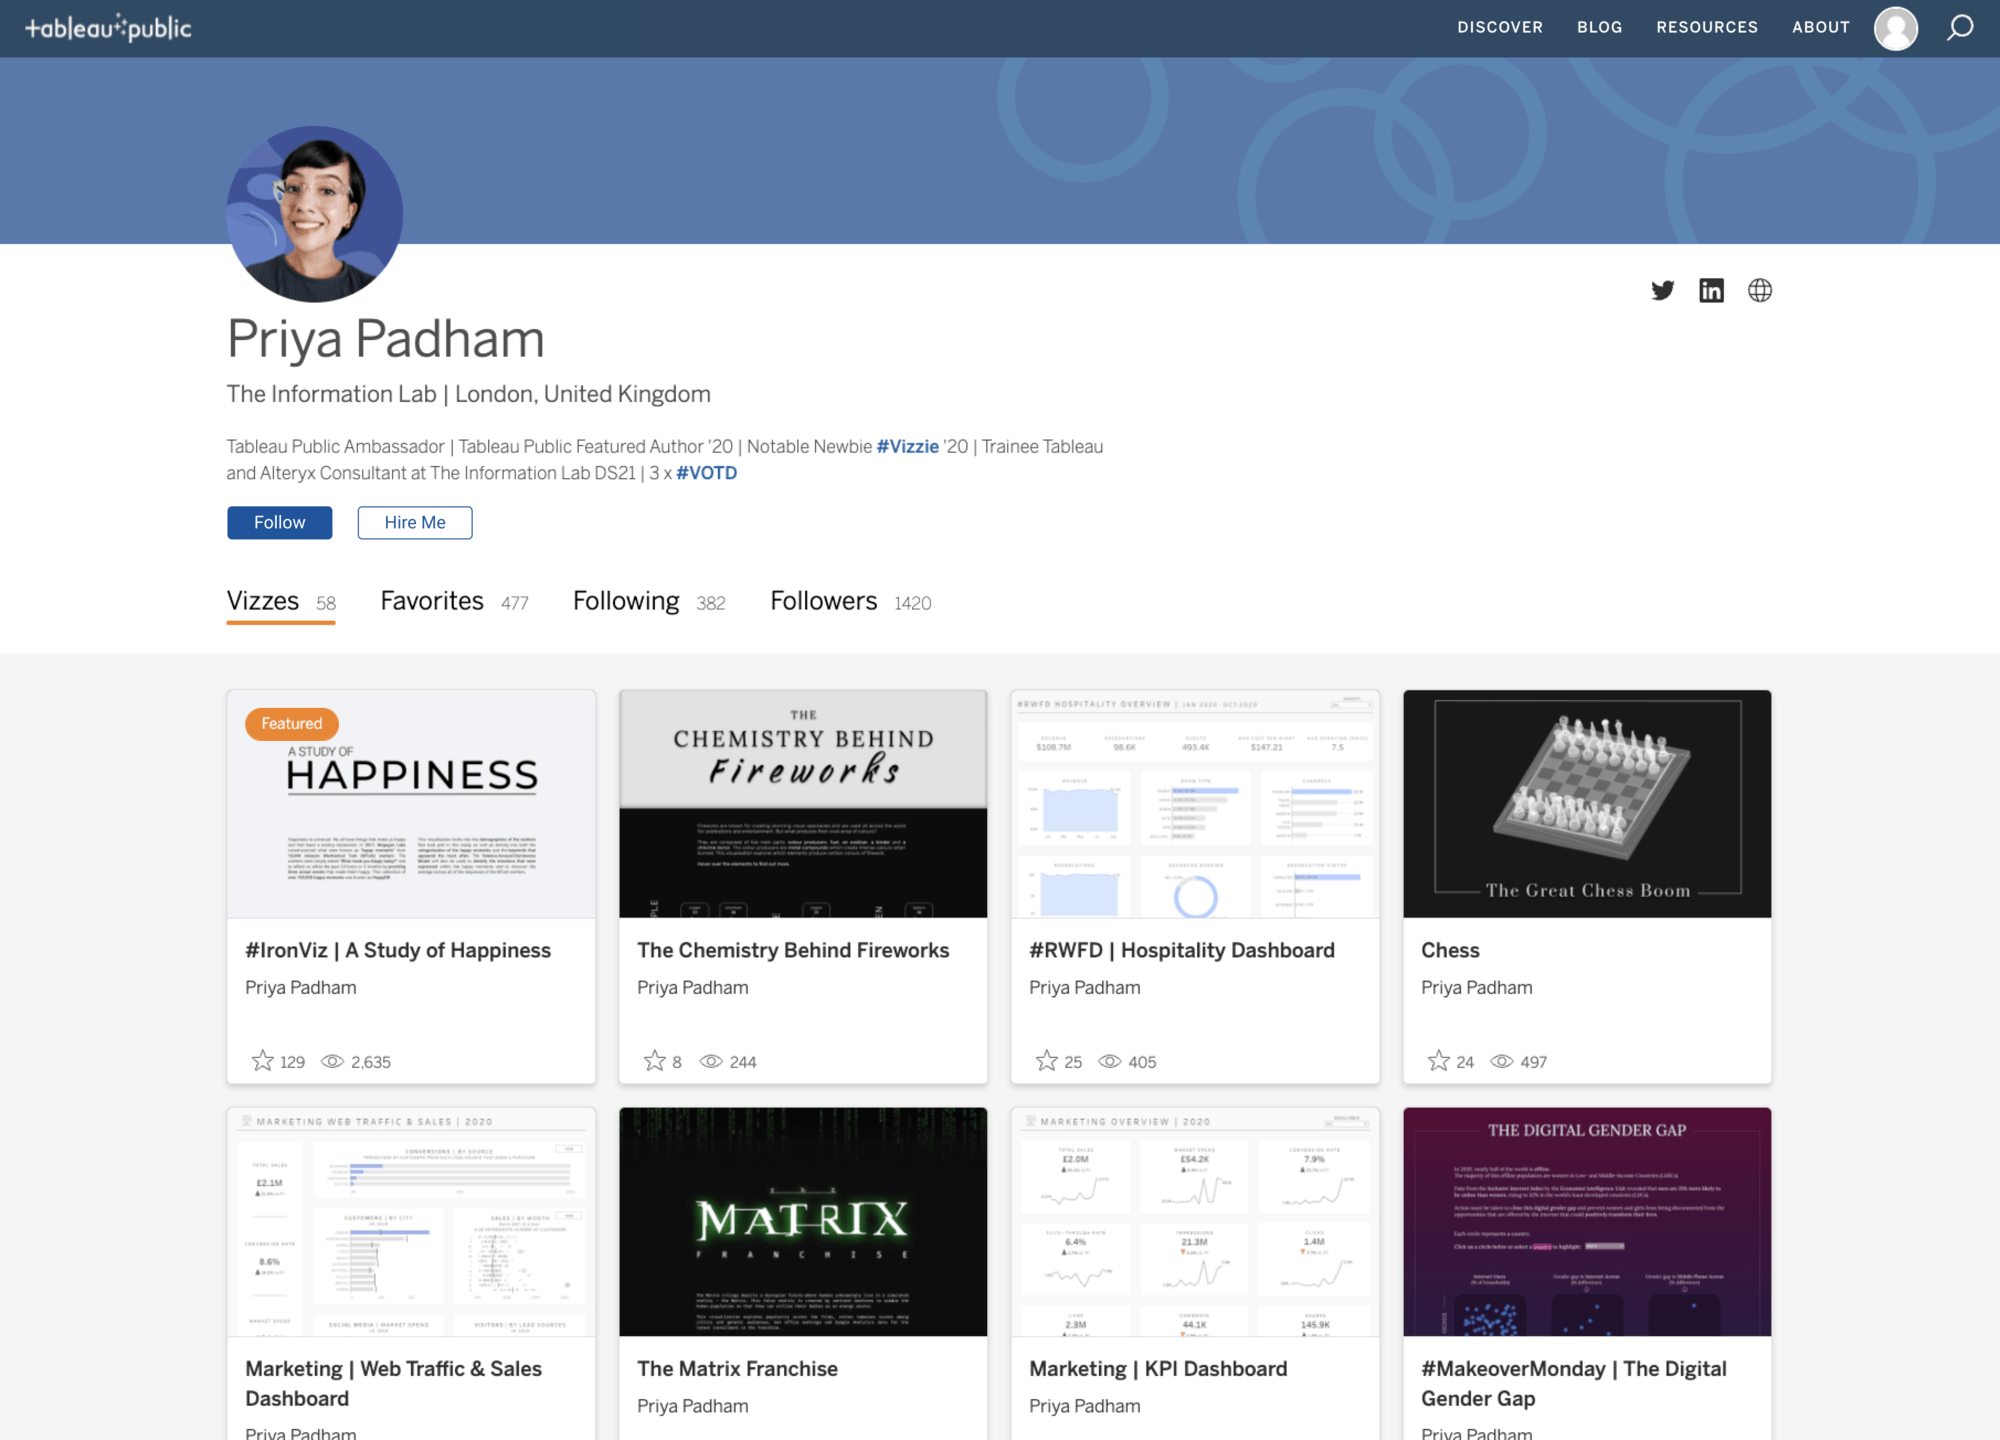The image size is (2000, 1440).
Task: Open the website globe icon
Action: point(1760,290)
